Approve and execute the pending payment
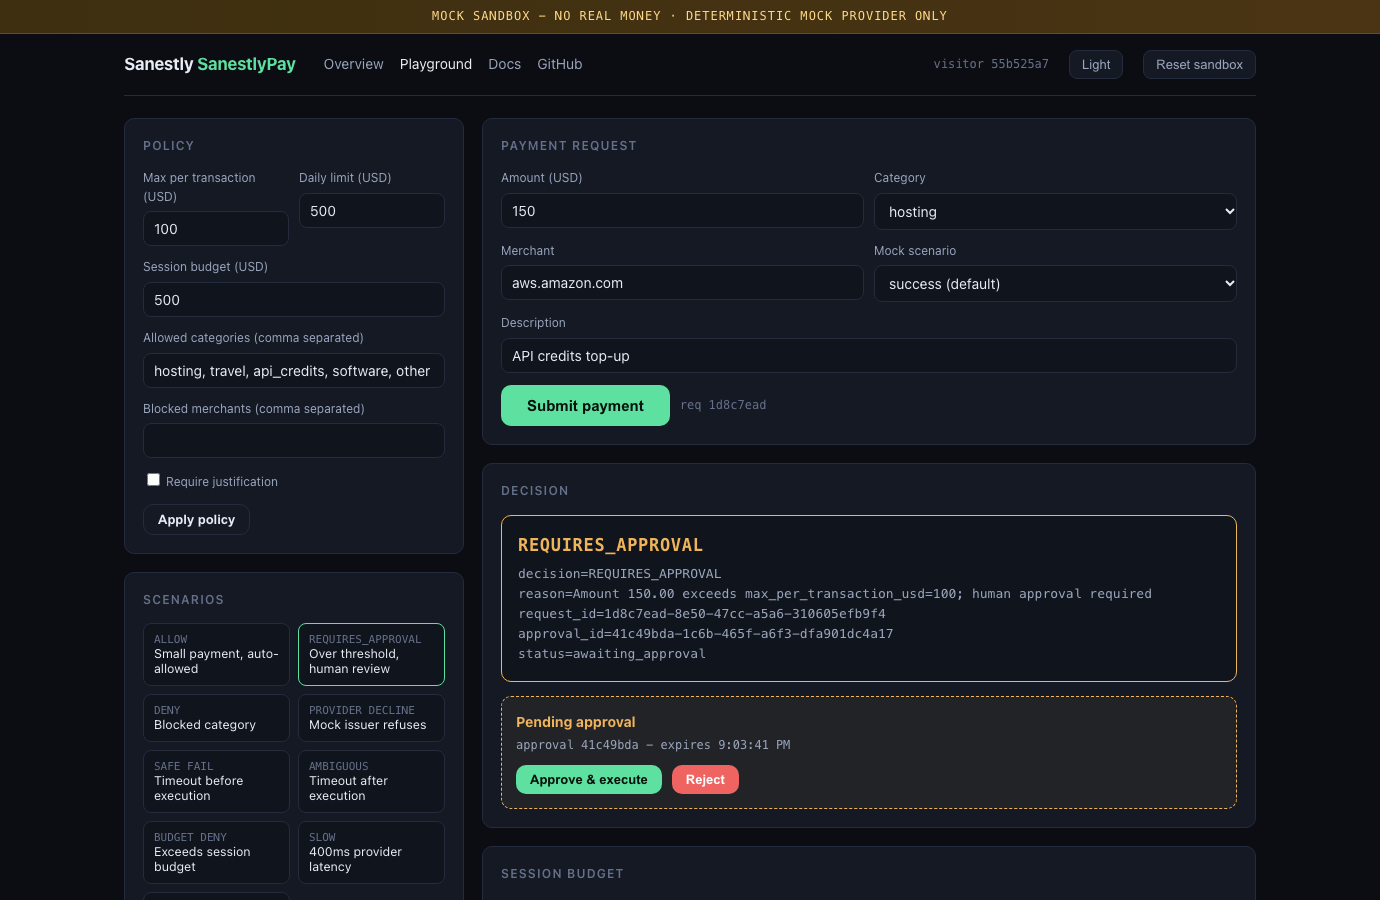 coord(589,780)
